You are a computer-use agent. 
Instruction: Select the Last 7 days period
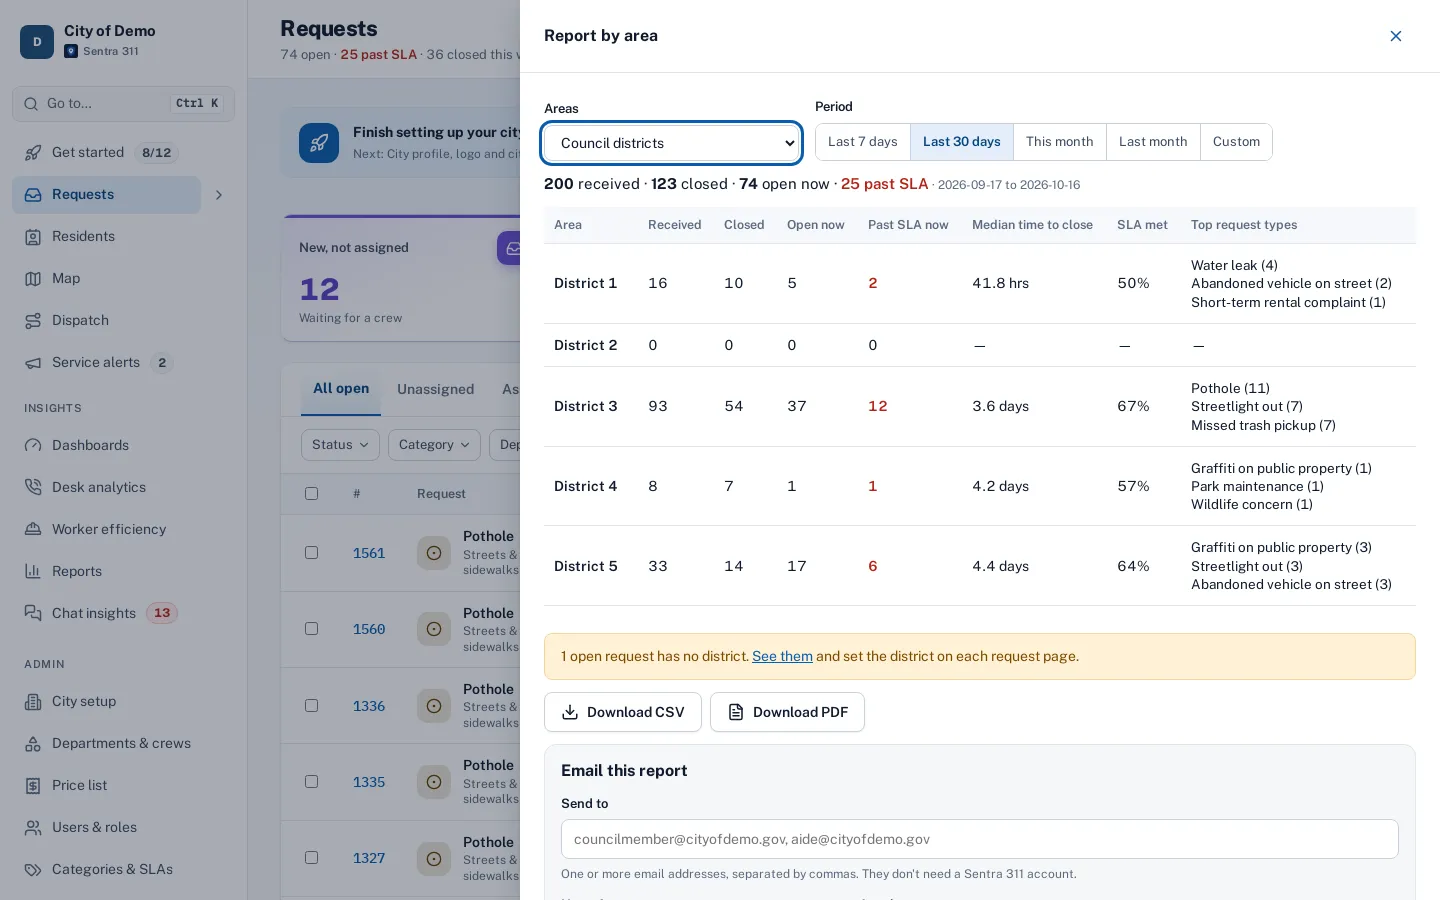coord(863,142)
